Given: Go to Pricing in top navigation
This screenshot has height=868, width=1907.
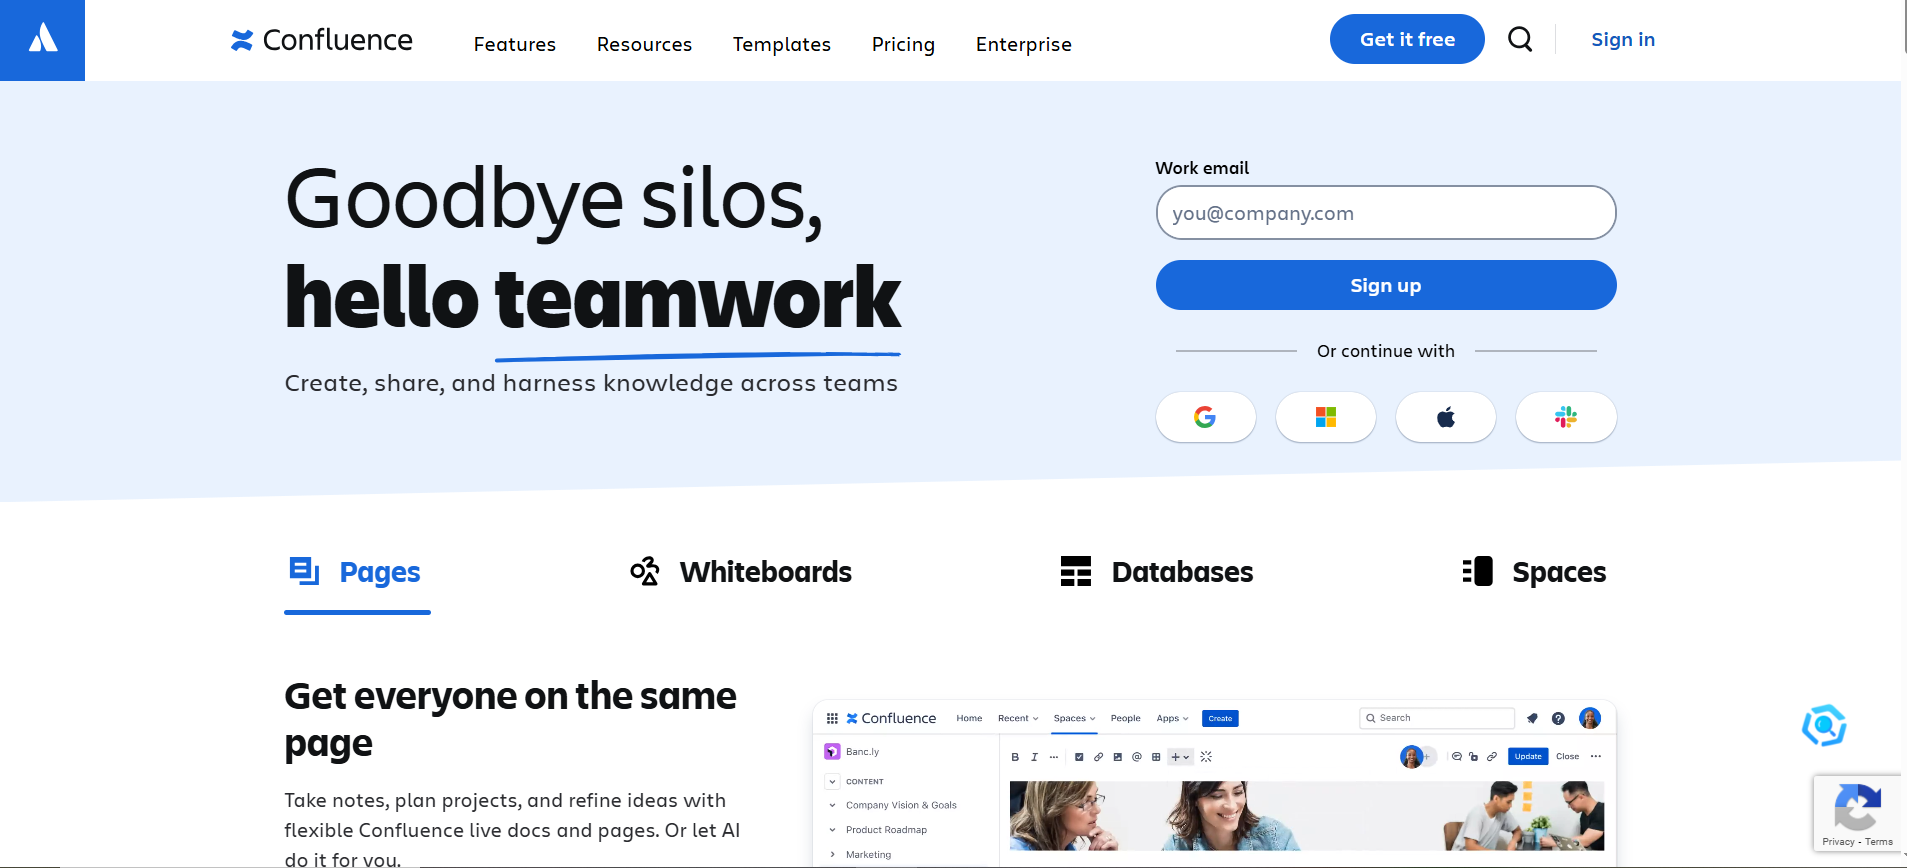Looking at the screenshot, I should point(903,44).
